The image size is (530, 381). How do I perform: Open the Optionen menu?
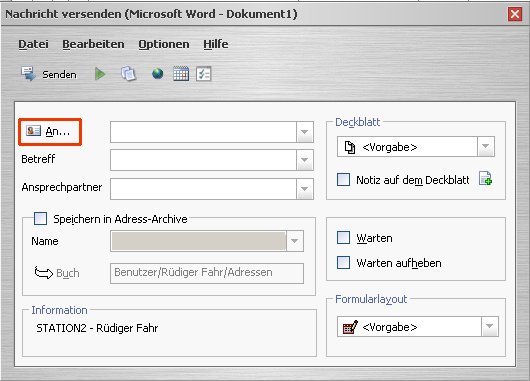point(164,44)
